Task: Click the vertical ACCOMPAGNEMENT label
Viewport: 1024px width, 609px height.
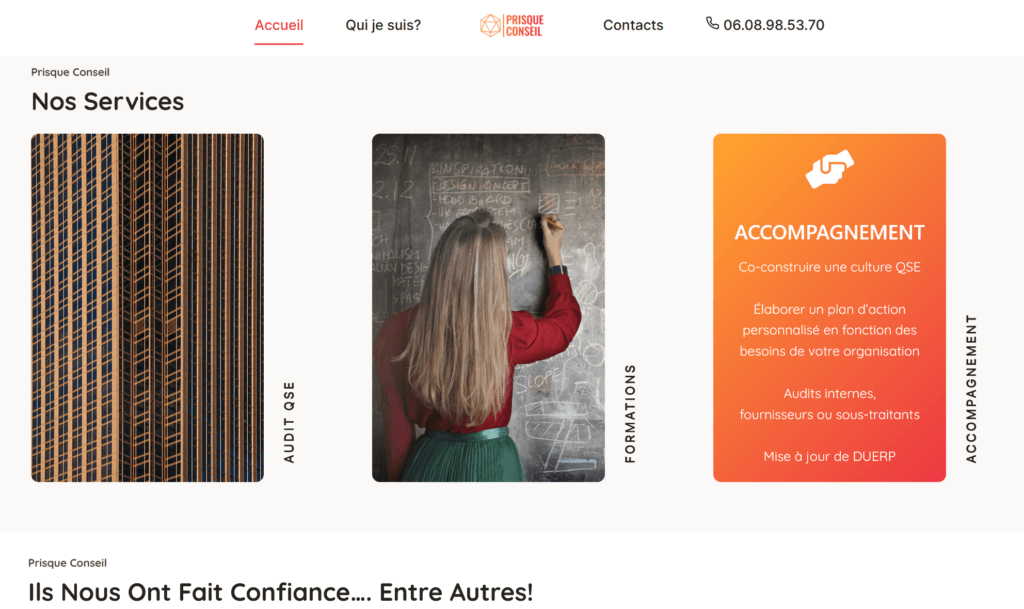Action: [971, 389]
